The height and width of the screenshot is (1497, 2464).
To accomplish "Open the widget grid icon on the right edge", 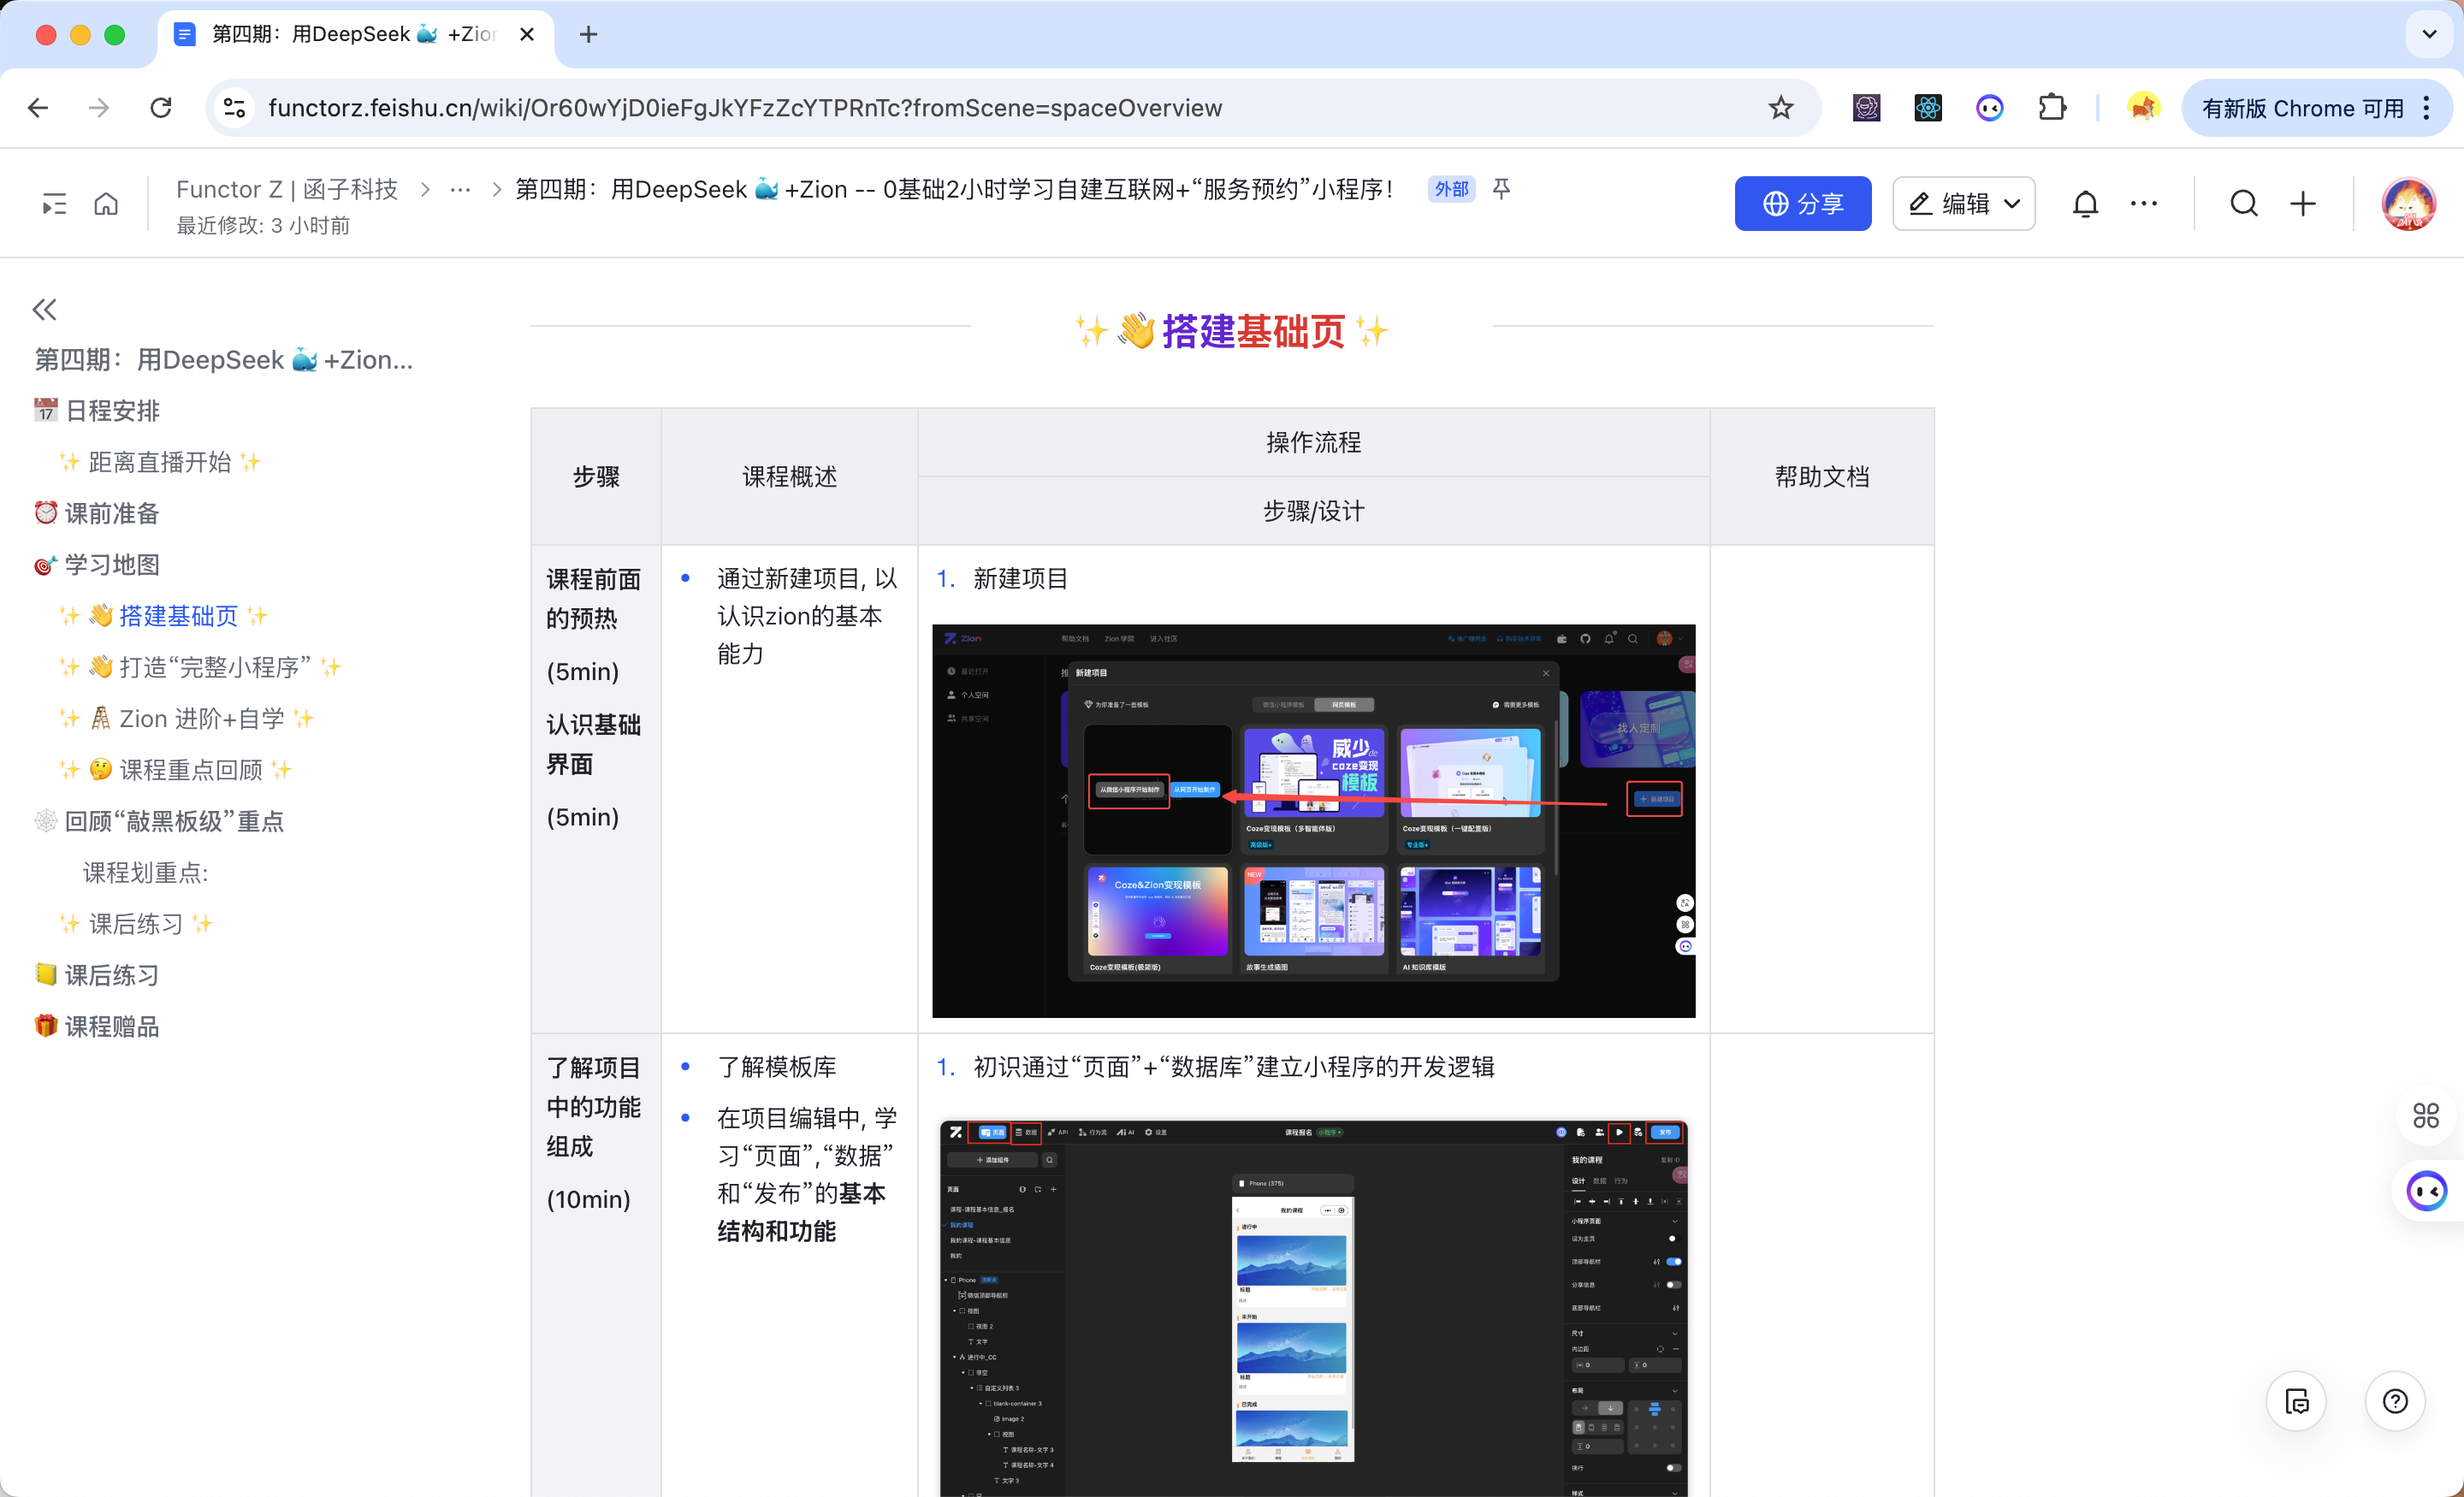I will coord(2425,1116).
